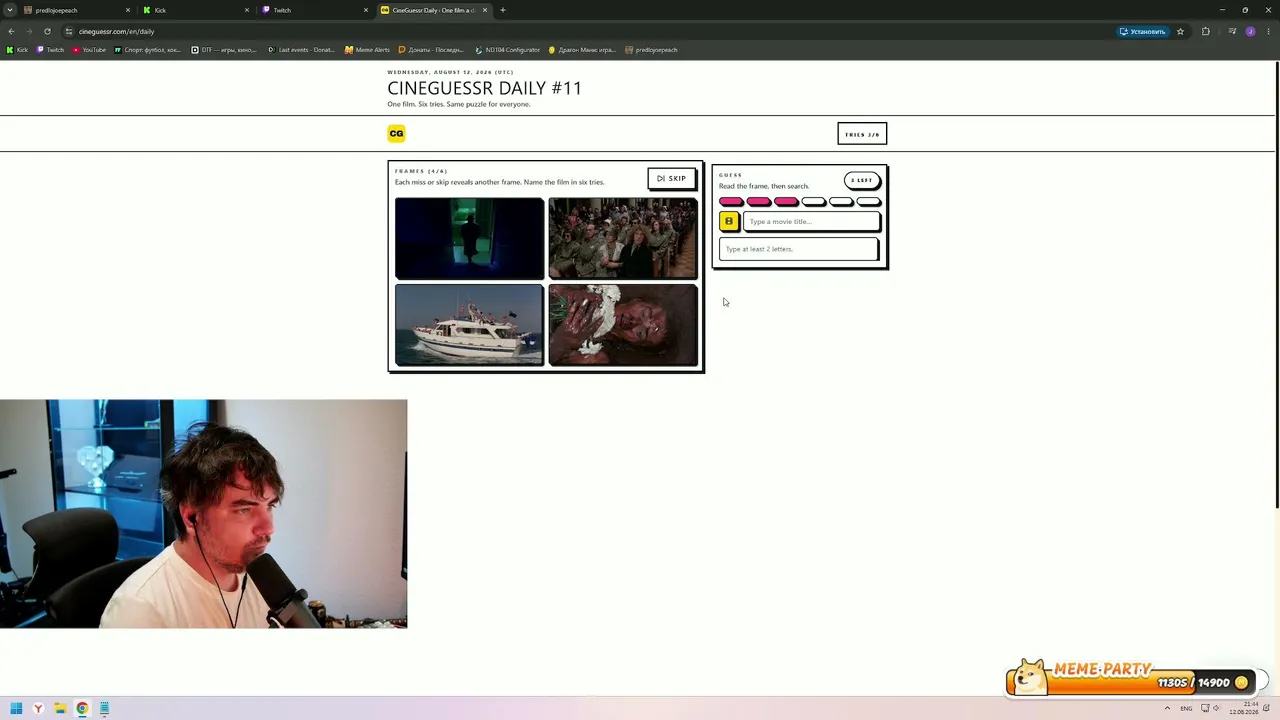The image size is (1280, 720).
Task: Open the YouTube bookmark
Action: pyautogui.click(x=89, y=50)
